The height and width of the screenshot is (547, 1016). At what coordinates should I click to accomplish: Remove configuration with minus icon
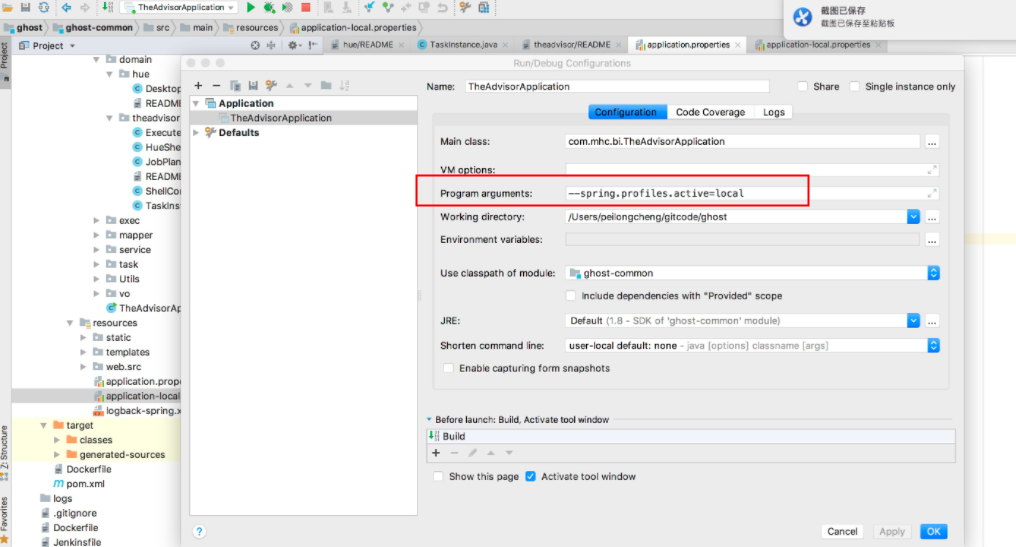tap(216, 86)
